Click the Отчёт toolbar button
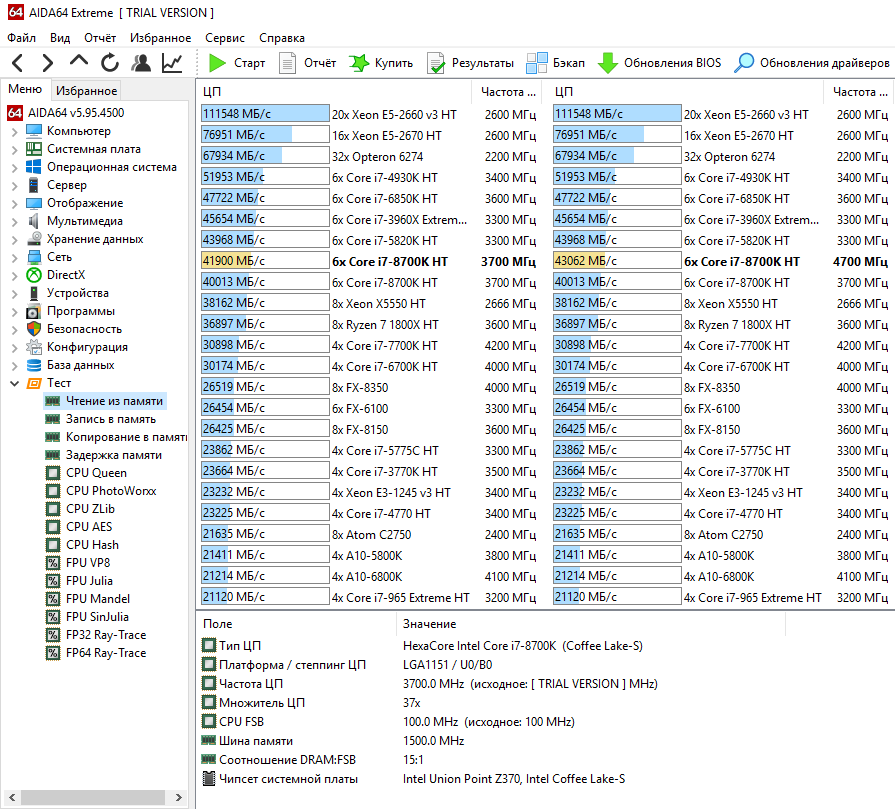895x809 pixels. click(x=307, y=63)
